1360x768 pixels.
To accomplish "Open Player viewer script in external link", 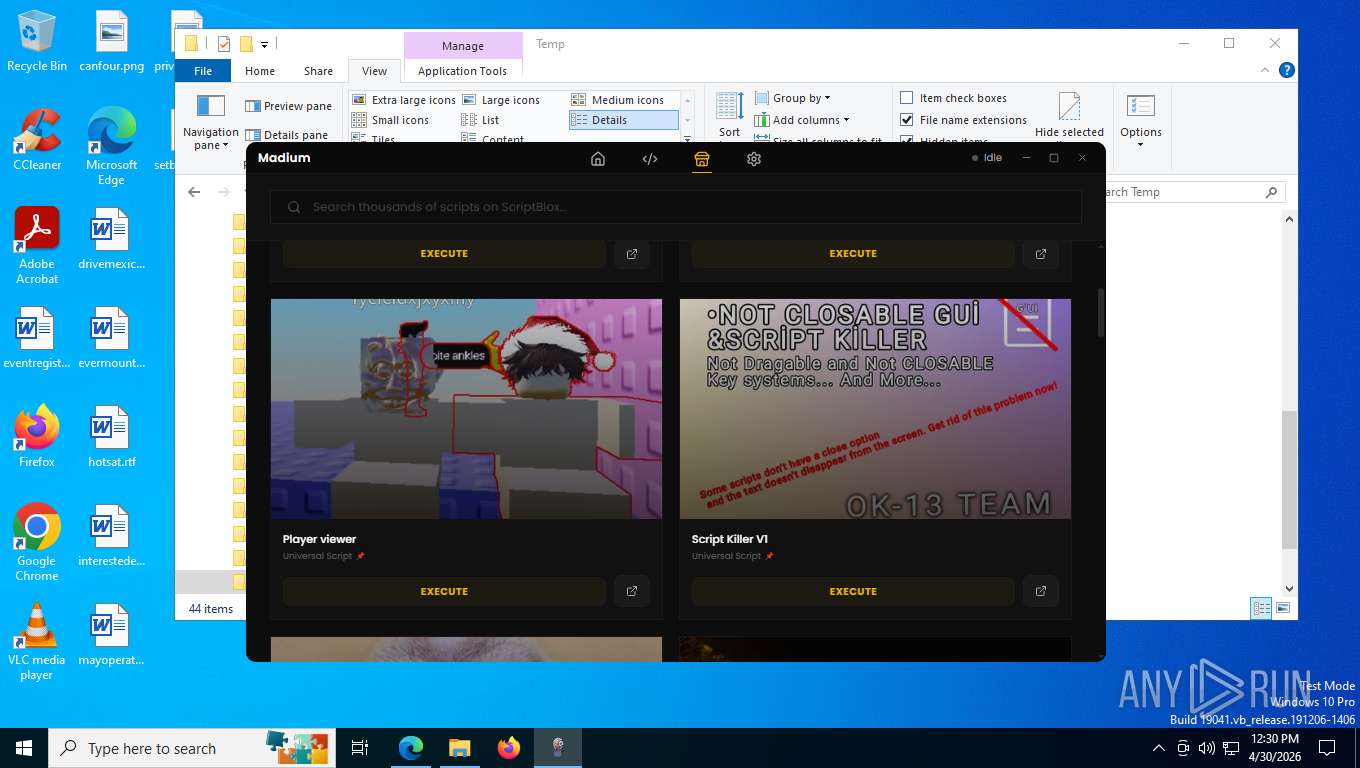I will (x=632, y=591).
